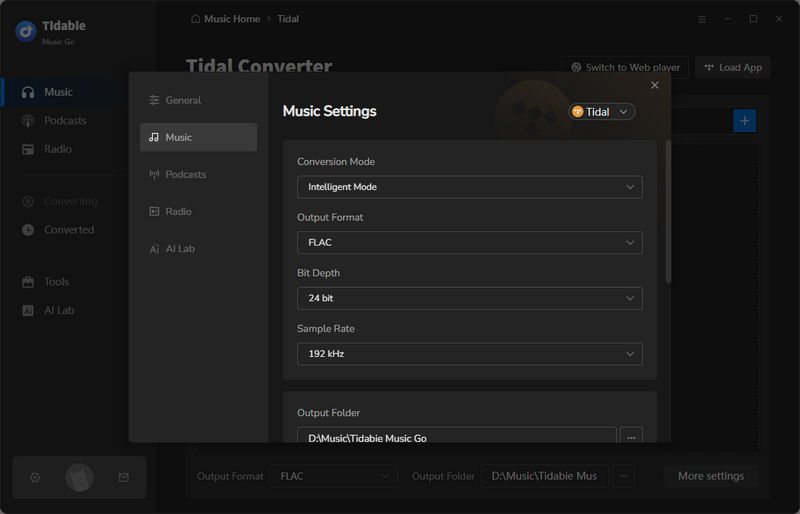Click the orange Tidal logo icon

coord(578,112)
